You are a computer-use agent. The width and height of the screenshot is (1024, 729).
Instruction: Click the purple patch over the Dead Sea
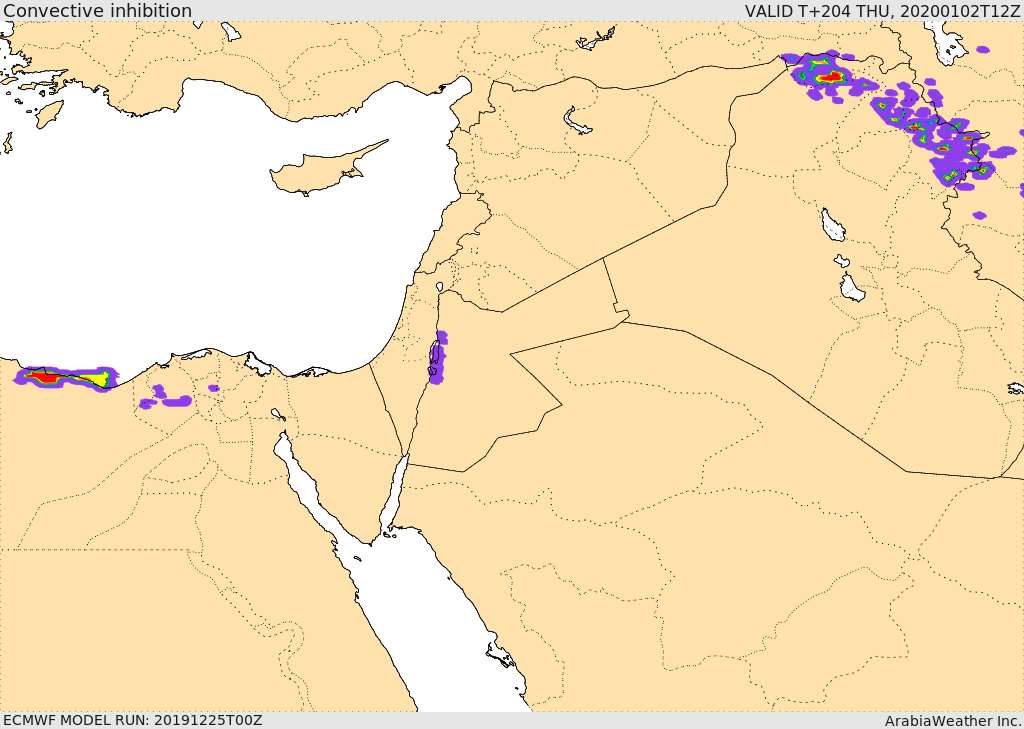[x=437, y=357]
